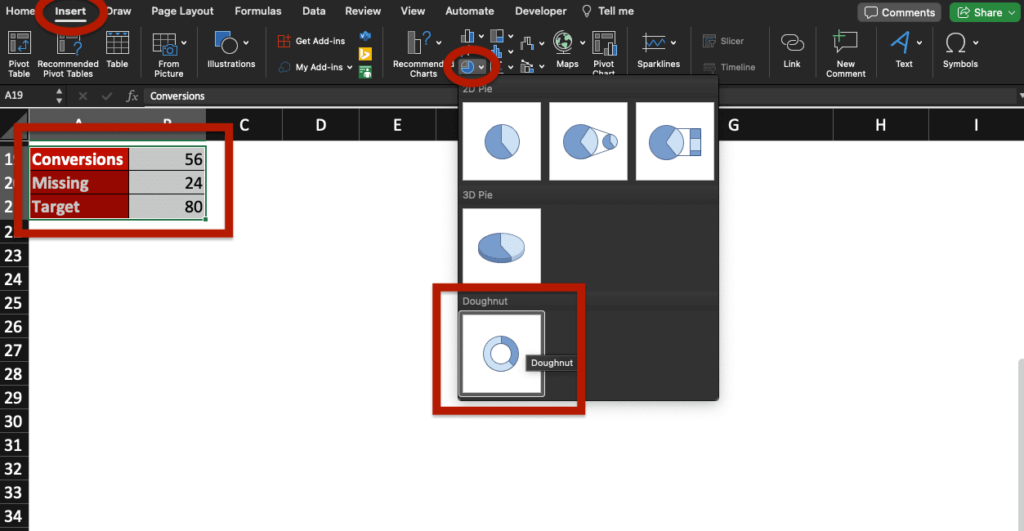Click the green Share button
Screen dimensions: 1024x531
(980, 13)
